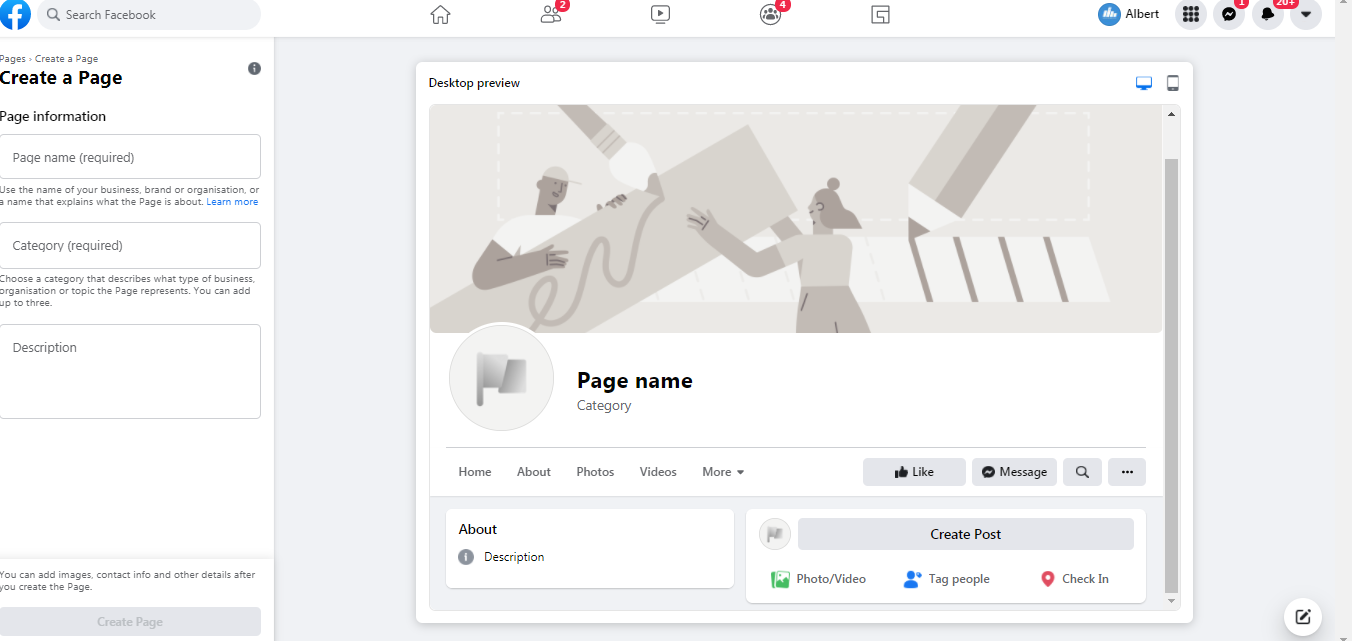The height and width of the screenshot is (641, 1352).
Task: Open the apps grid menu
Action: pyautogui.click(x=1190, y=15)
